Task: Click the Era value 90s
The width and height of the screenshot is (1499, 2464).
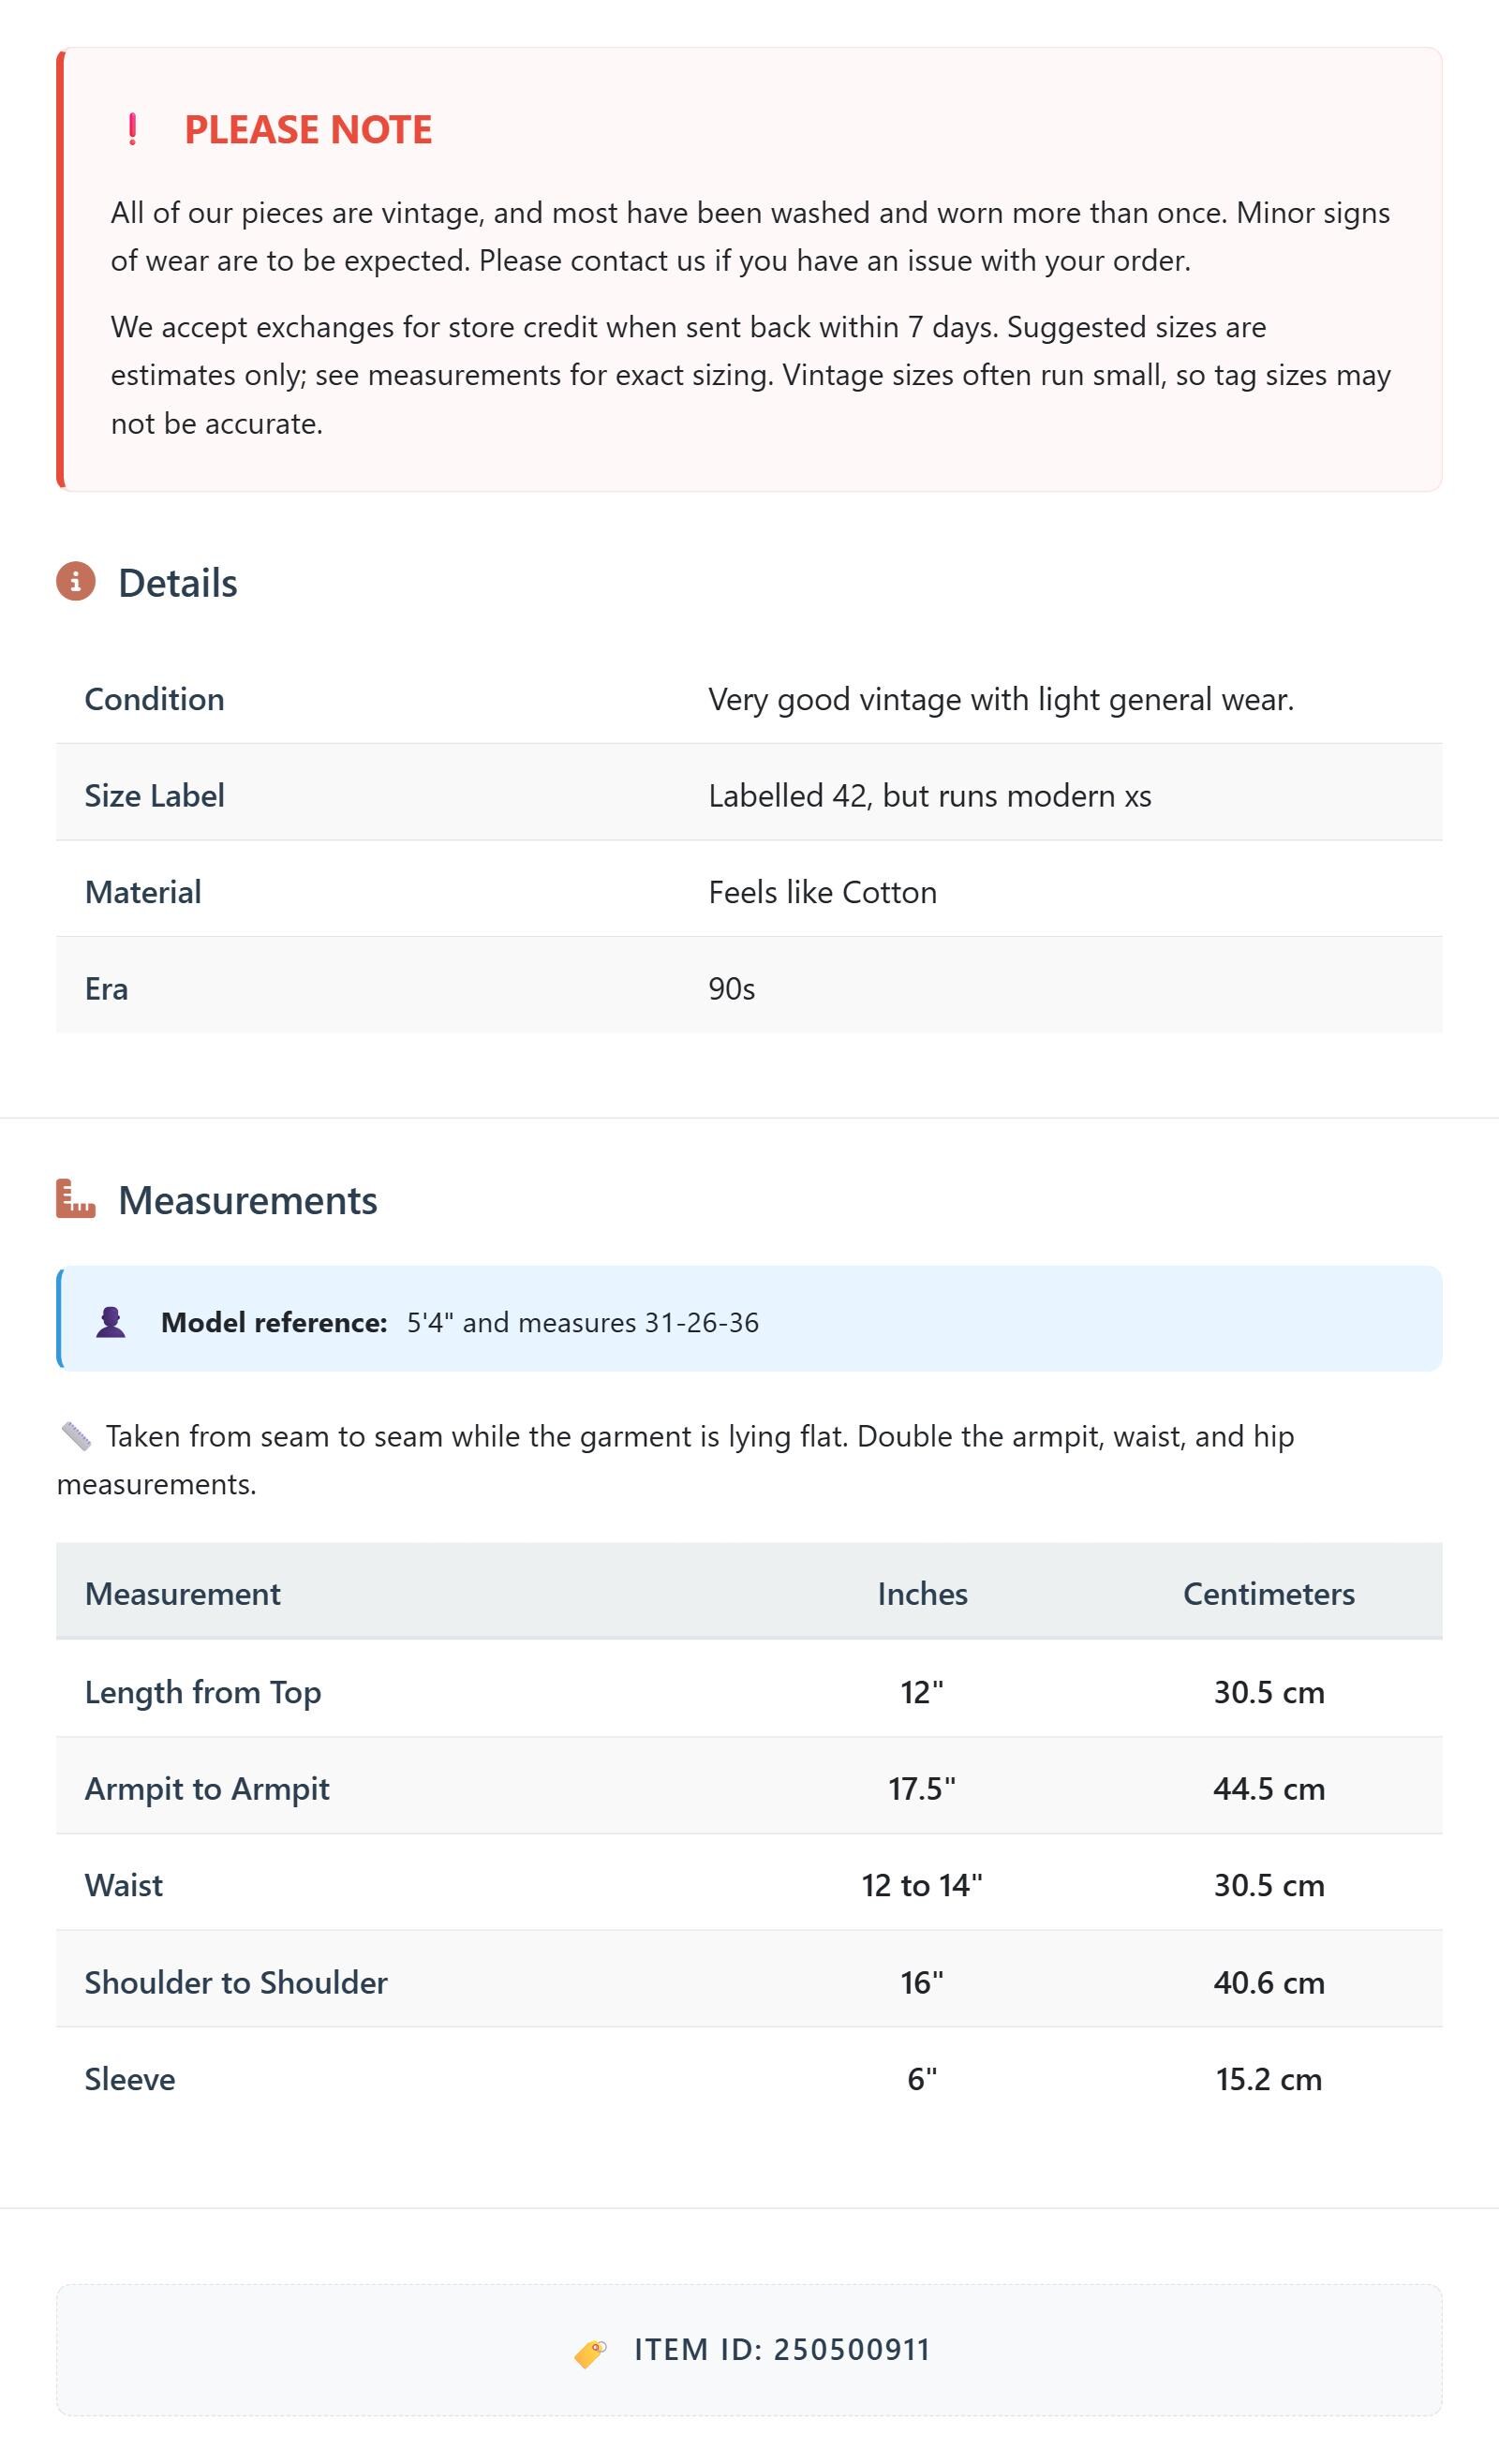Action: [732, 989]
